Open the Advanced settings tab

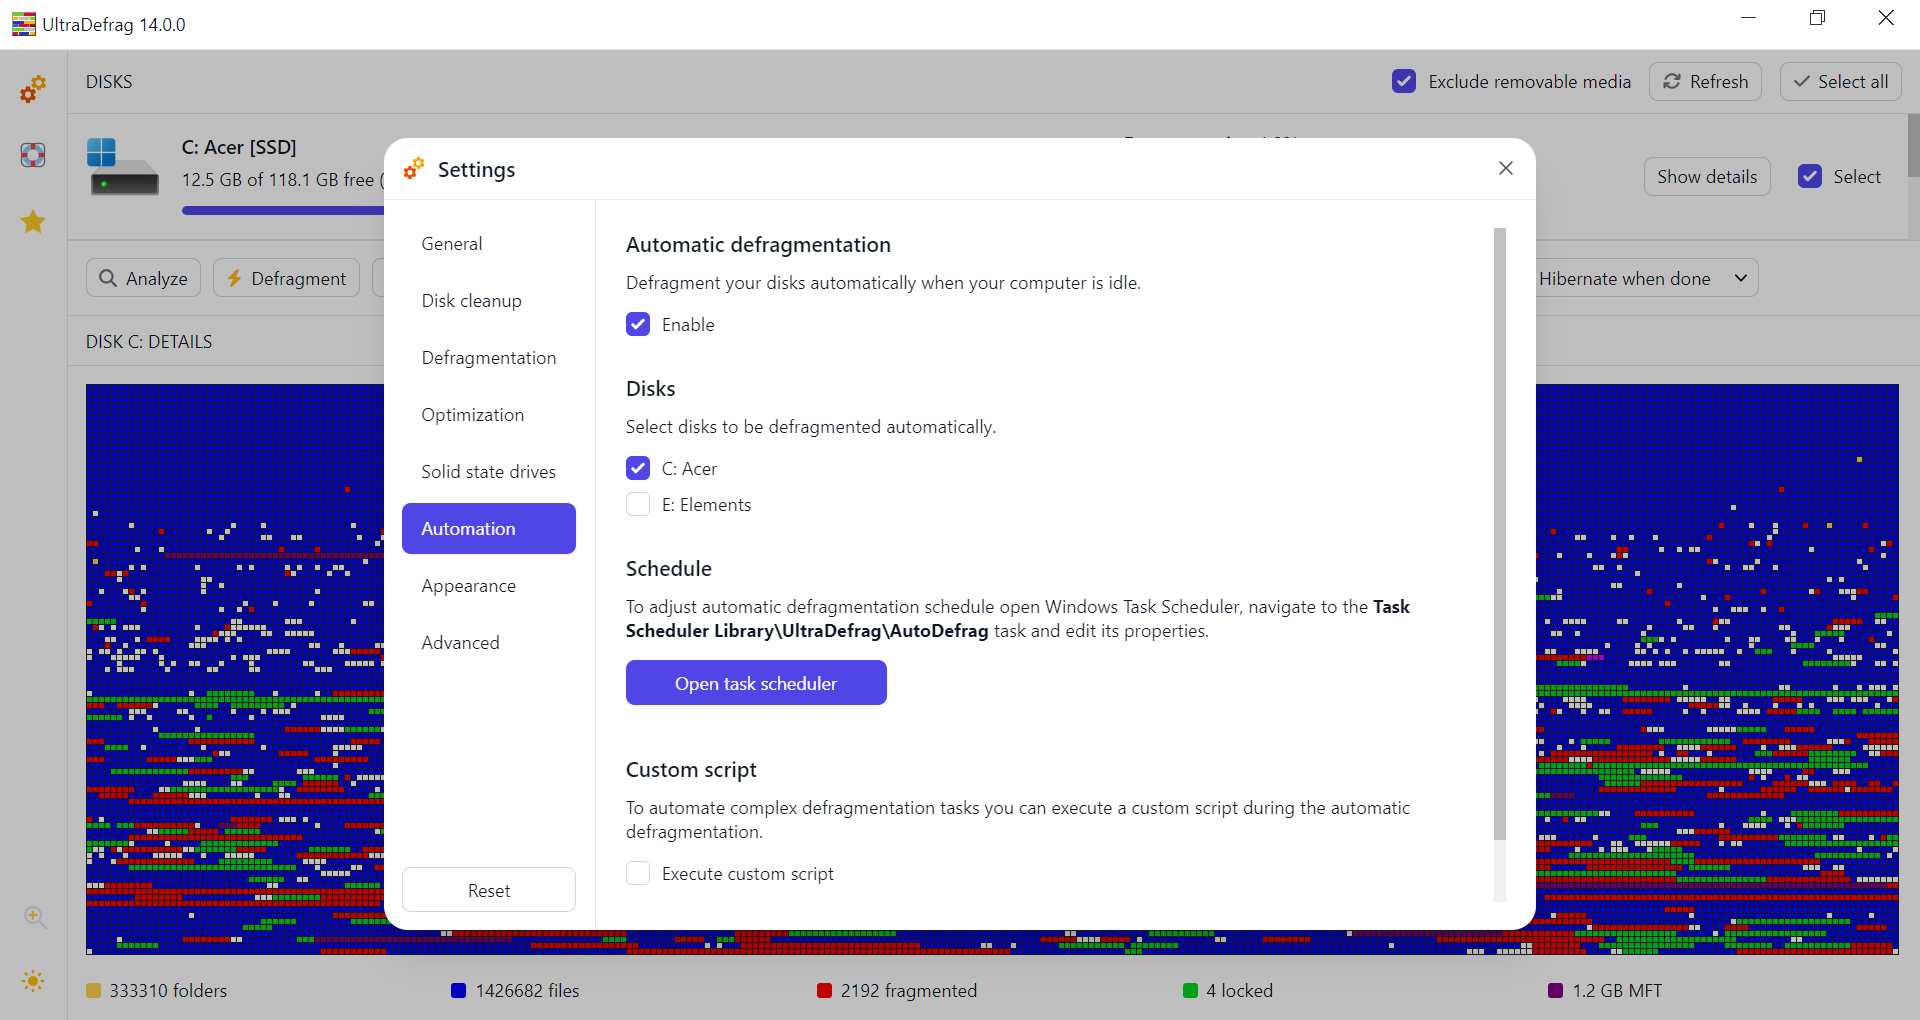(x=489, y=643)
